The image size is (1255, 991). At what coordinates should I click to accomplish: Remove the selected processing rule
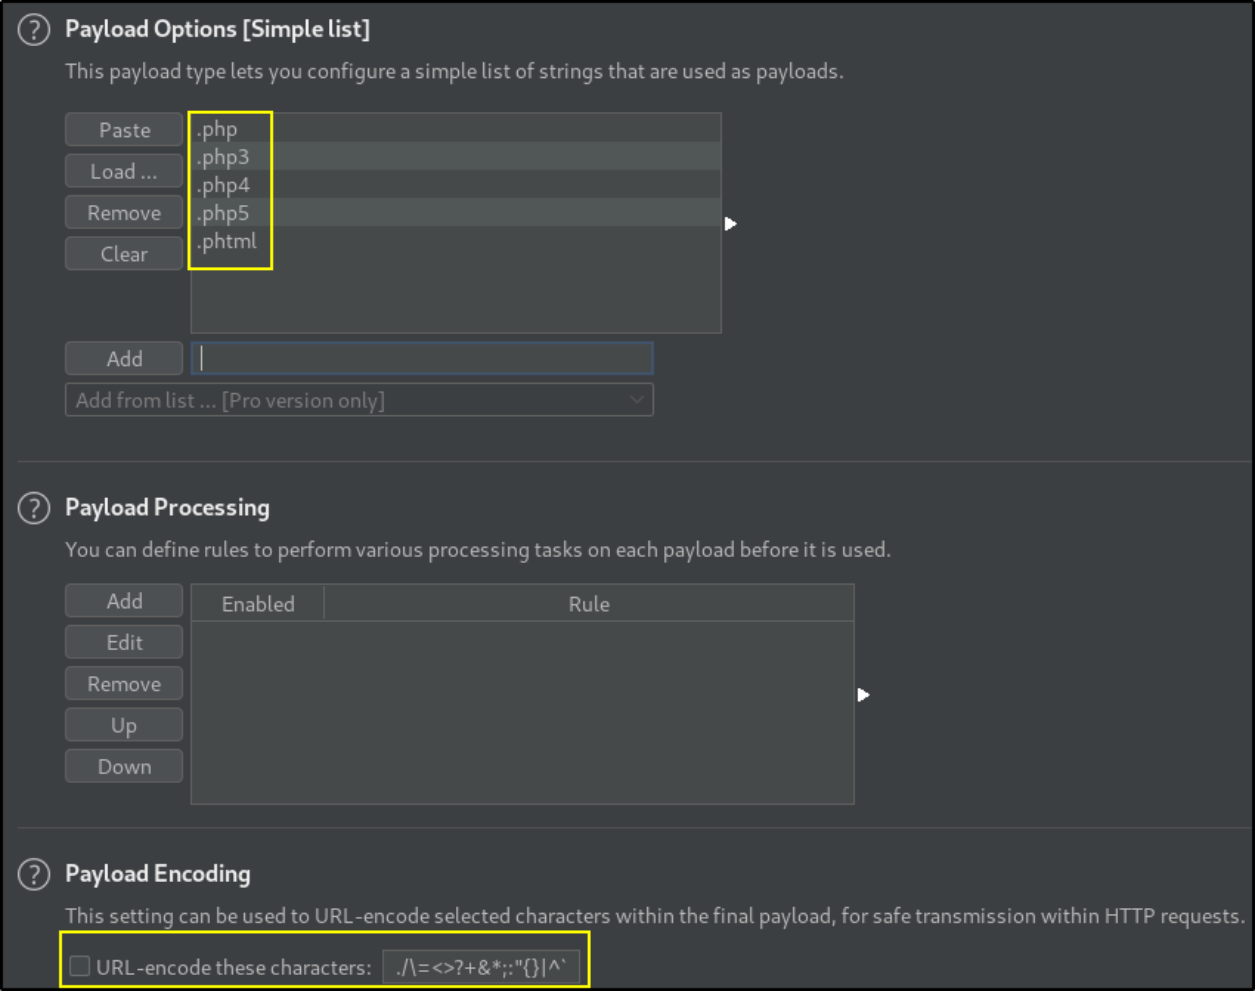click(124, 684)
